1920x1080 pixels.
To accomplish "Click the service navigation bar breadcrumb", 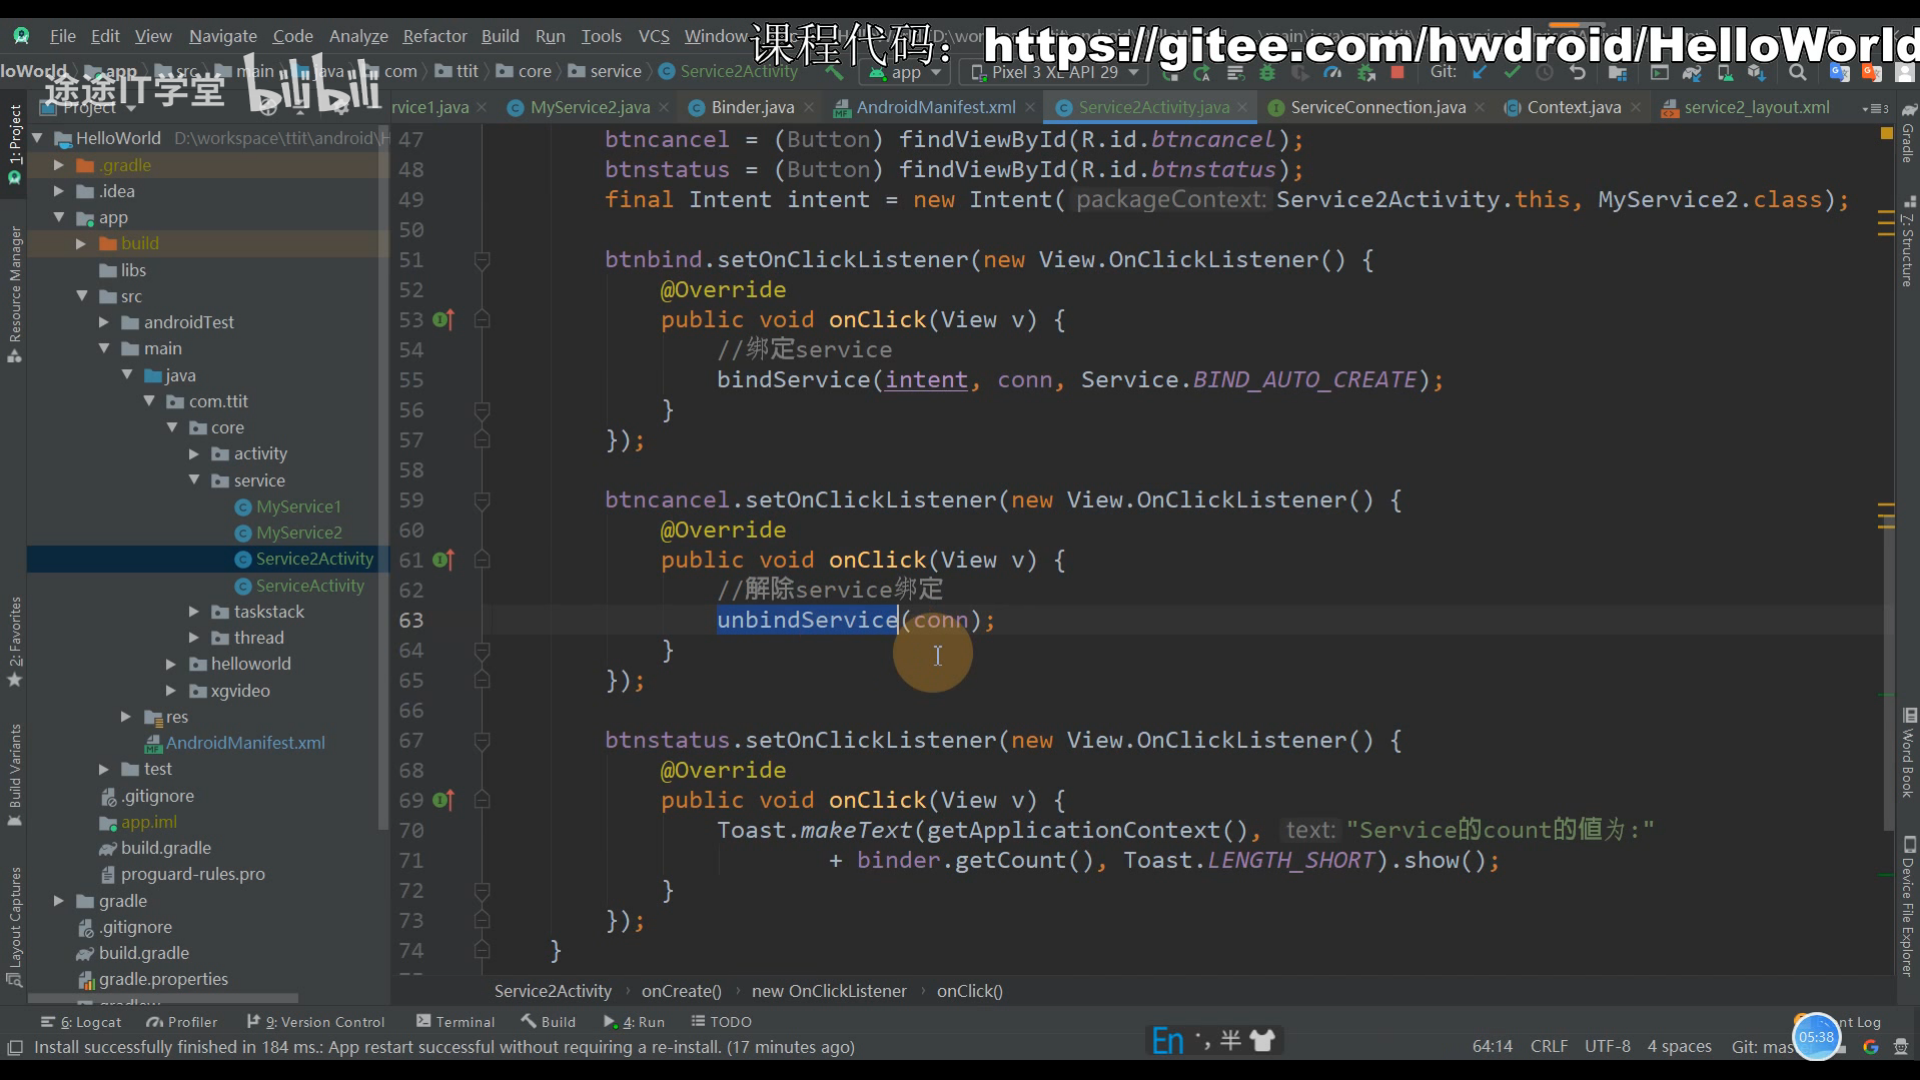I will click(x=606, y=72).
